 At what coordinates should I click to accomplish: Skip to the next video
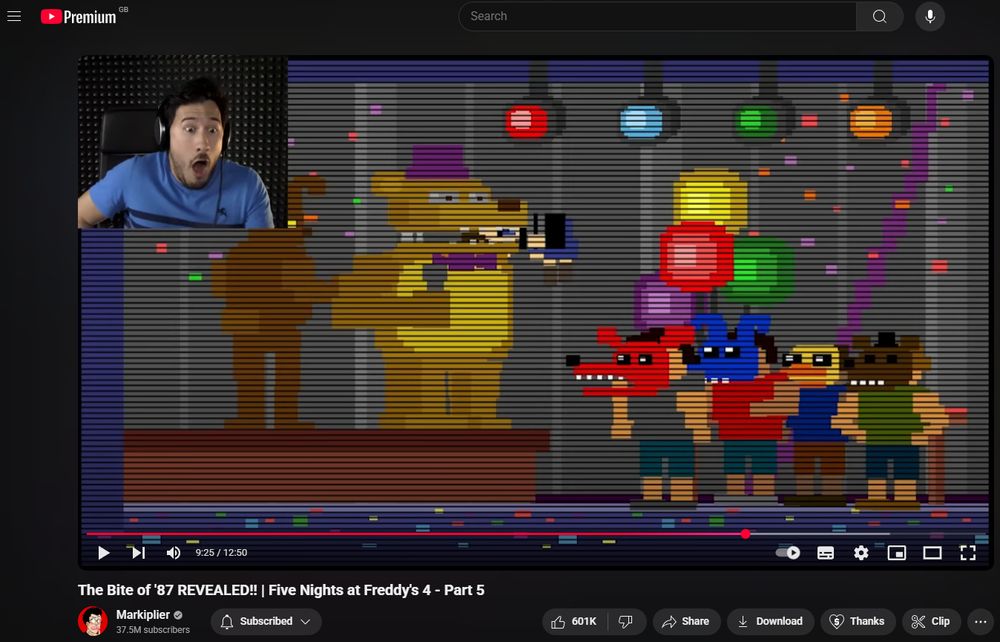click(x=138, y=553)
